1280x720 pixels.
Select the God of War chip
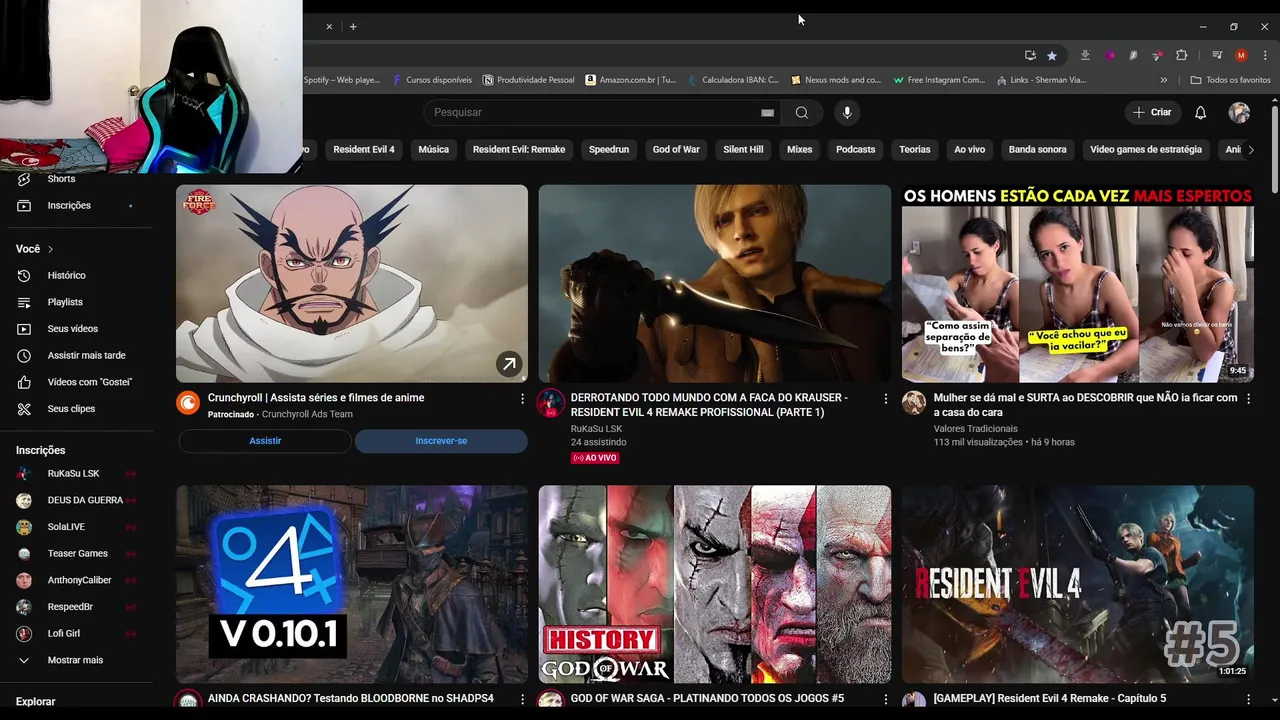[676, 150]
